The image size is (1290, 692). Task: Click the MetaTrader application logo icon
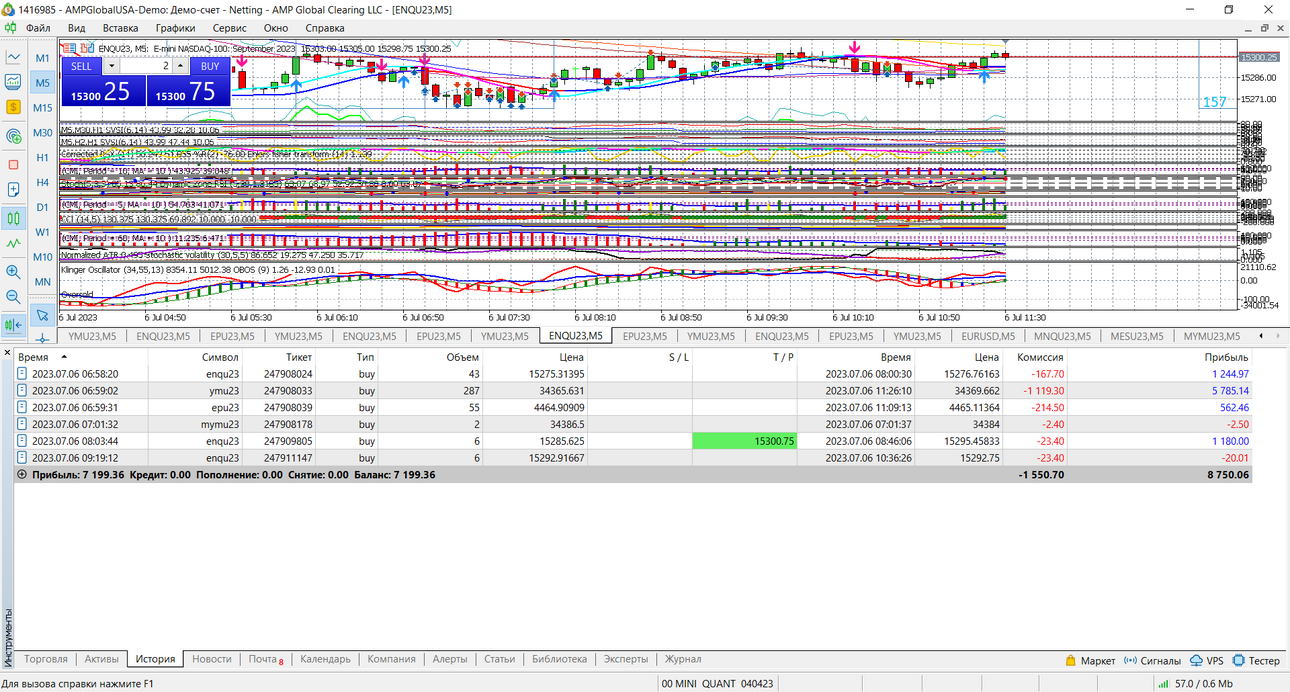click(9, 9)
